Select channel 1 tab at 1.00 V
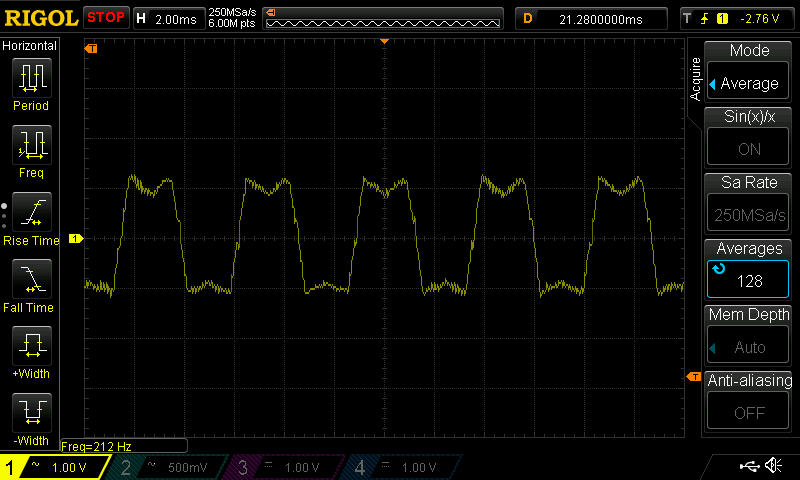800x480 pixels. pyautogui.click(x=55, y=467)
